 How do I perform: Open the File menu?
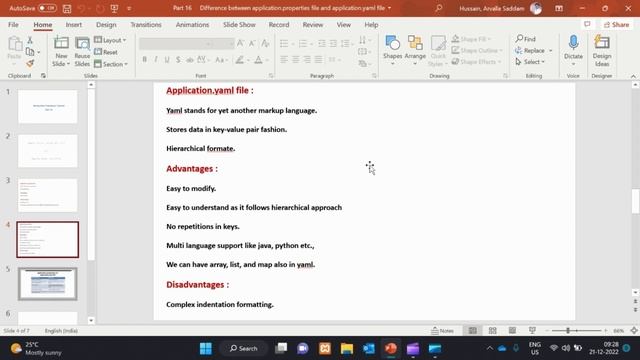click(x=13, y=24)
